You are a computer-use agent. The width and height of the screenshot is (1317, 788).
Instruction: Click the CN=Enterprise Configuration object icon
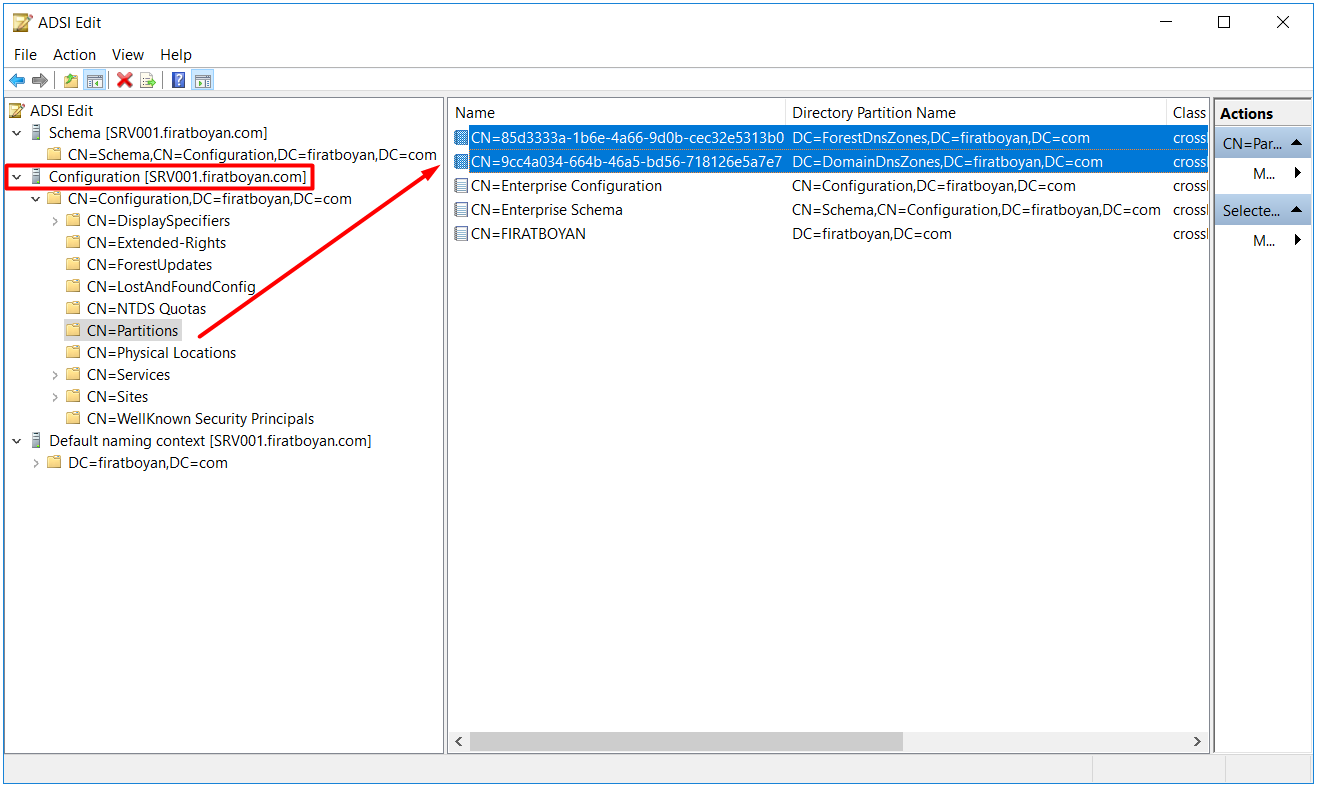click(461, 186)
